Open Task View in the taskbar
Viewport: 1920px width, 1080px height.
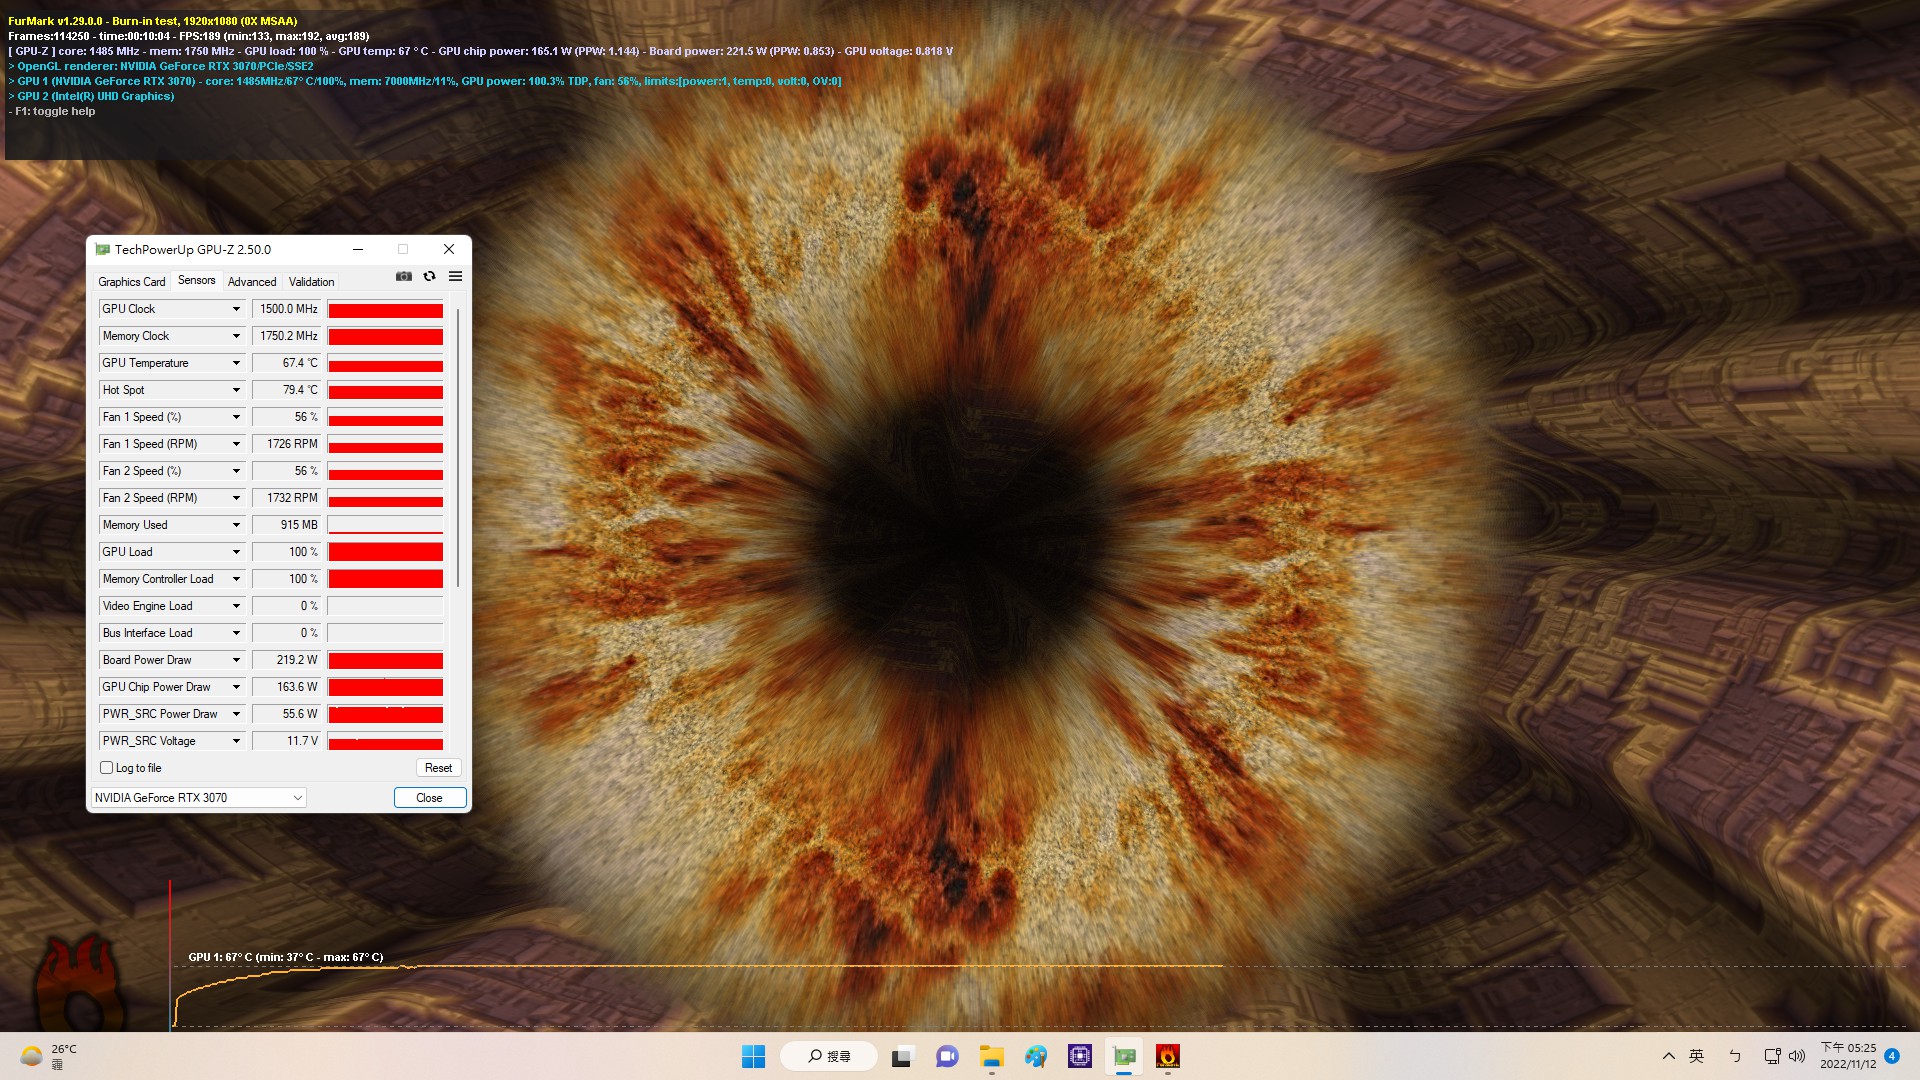903,1056
